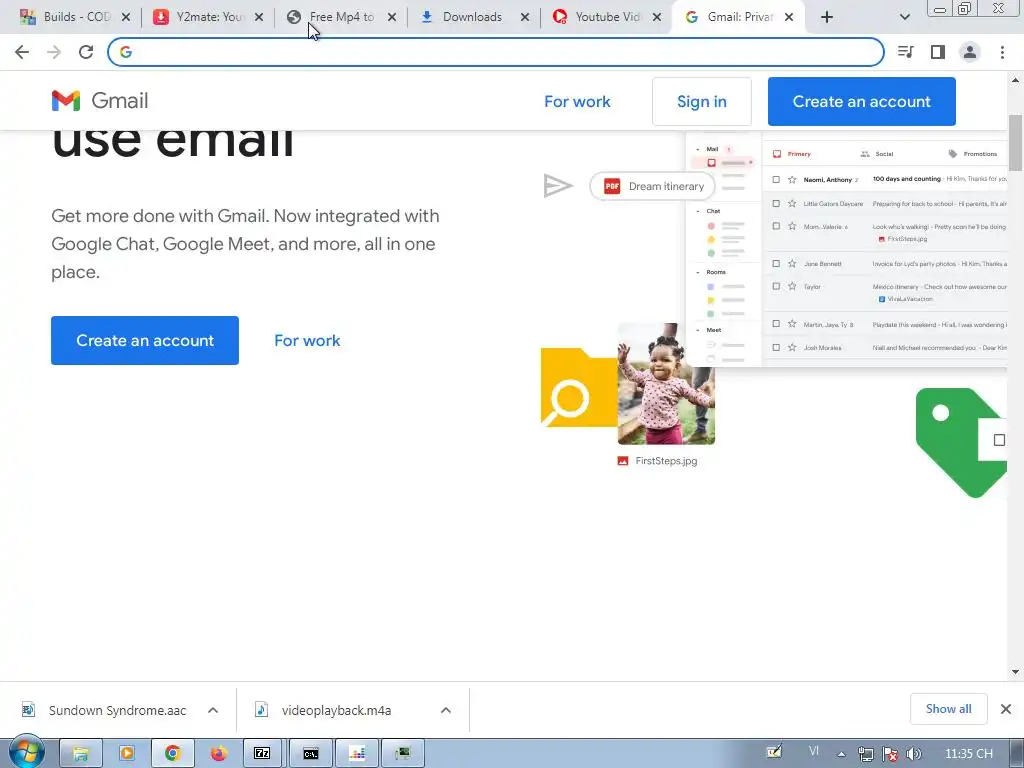1024x768 pixels.
Task: Click header Create an account button
Action: click(x=861, y=101)
